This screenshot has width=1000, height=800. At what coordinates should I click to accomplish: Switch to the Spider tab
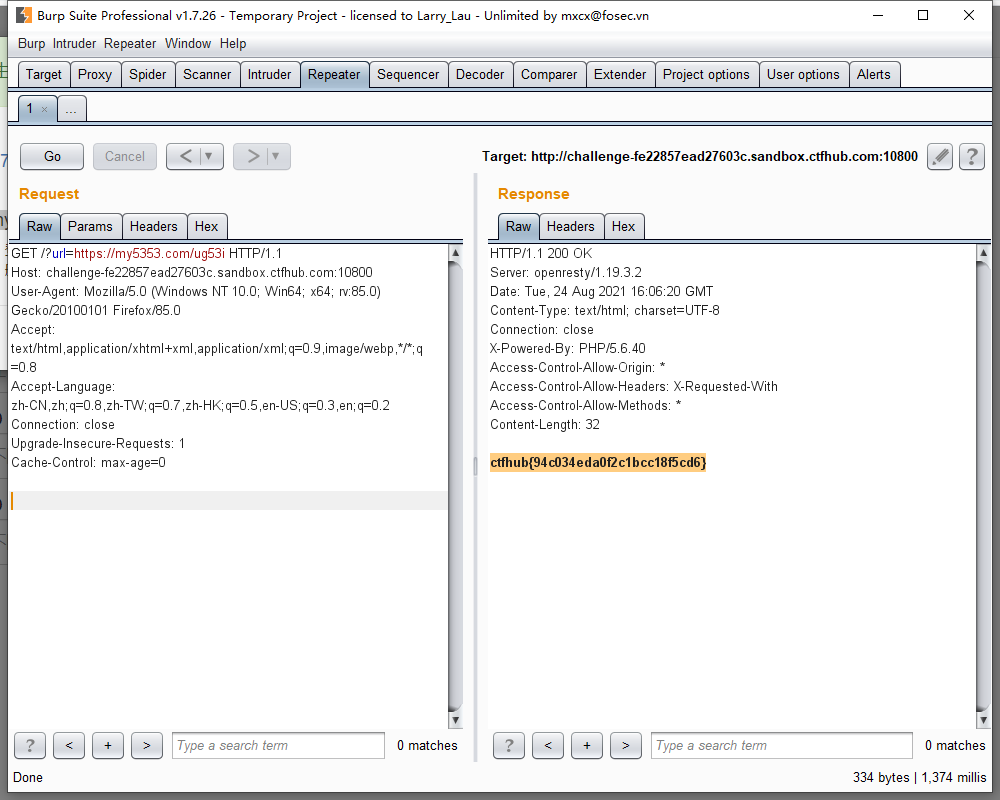pos(147,75)
